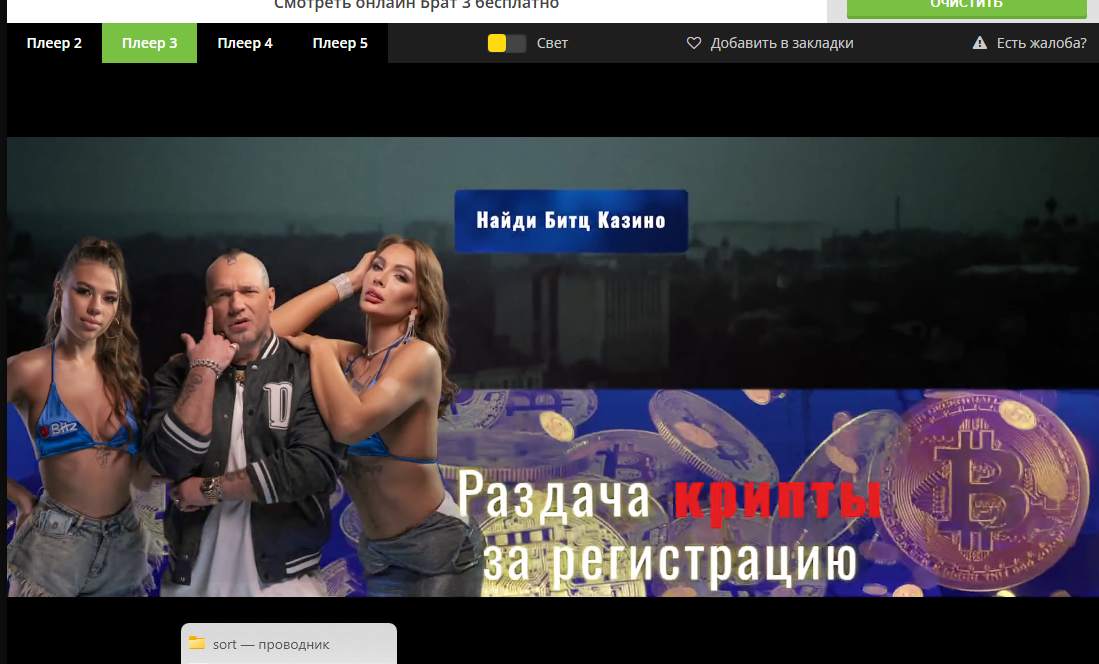Click the heart bookmark icon
The image size is (1099, 664).
point(694,43)
